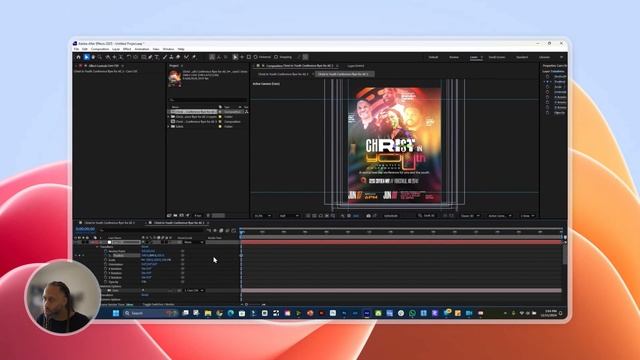Open the Half resolution dropdown
Image resolution: width=640 pixels, height=360 pixels.
[289, 216]
